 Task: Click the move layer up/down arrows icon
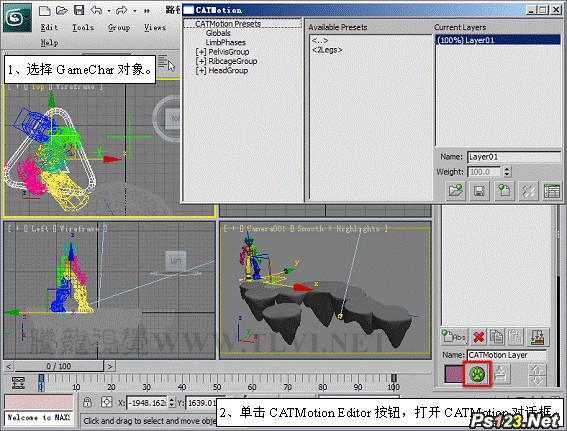pos(537,374)
